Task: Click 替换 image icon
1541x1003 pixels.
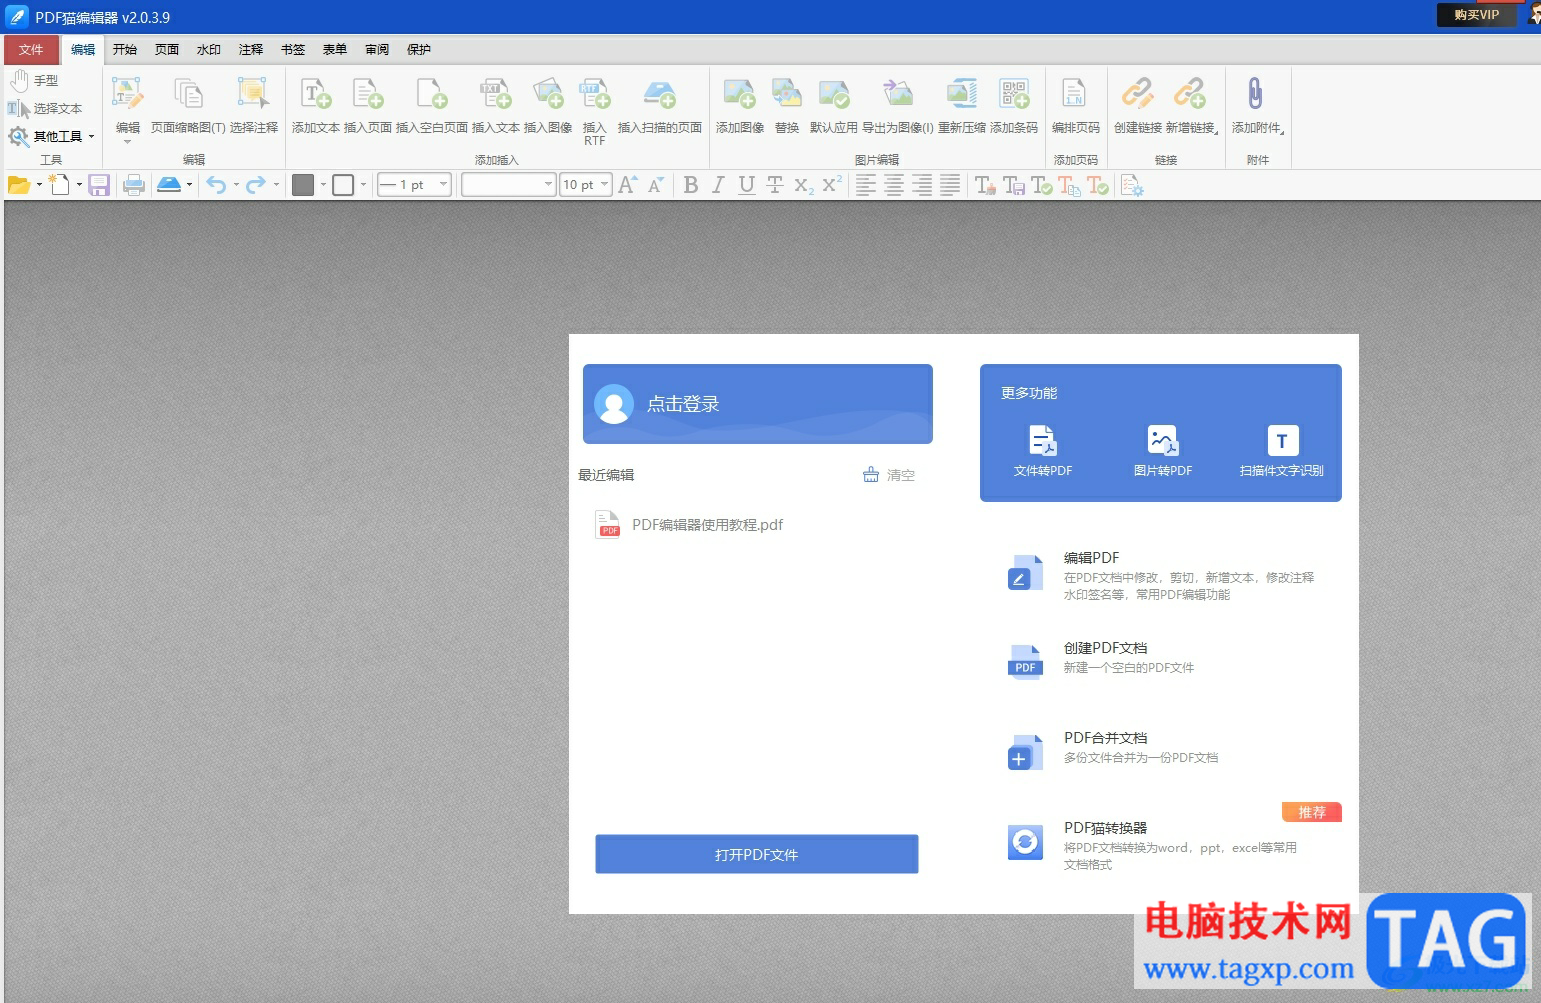Action: [x=787, y=95]
